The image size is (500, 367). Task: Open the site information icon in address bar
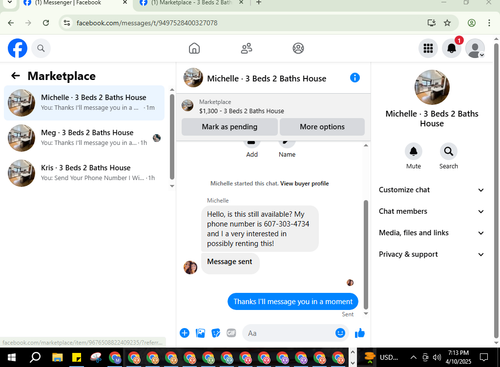coord(67,23)
